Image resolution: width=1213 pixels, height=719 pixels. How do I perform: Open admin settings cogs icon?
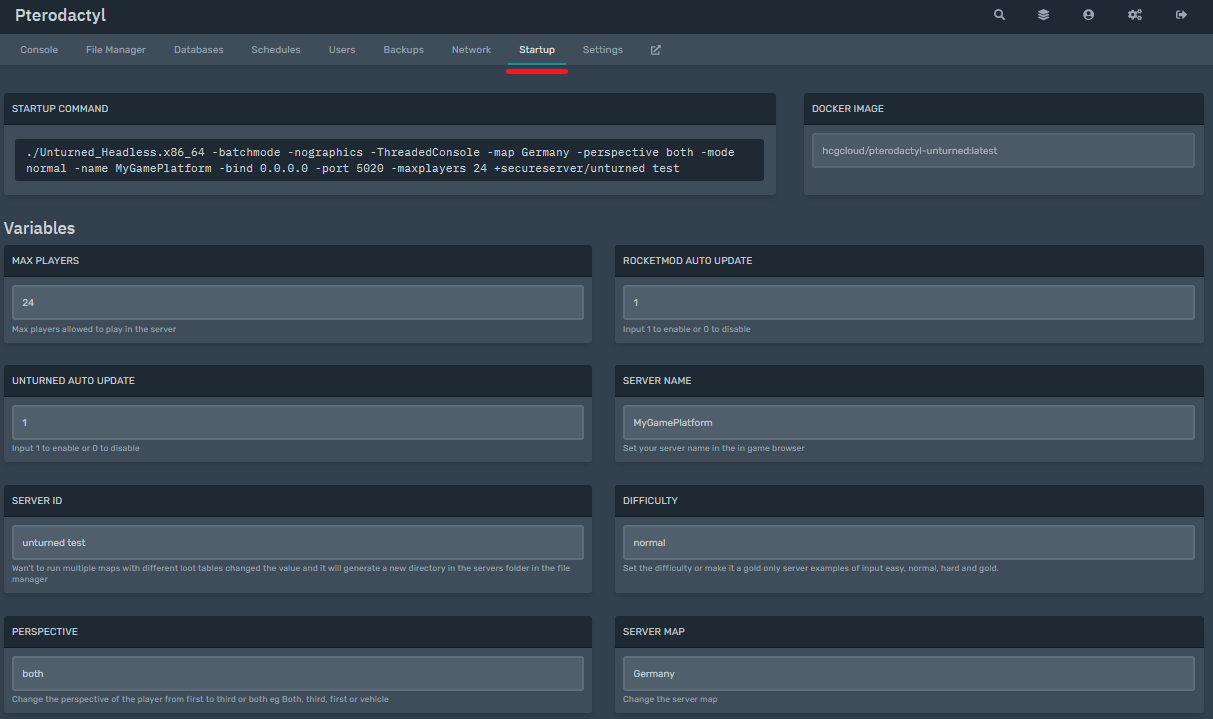[1135, 15]
